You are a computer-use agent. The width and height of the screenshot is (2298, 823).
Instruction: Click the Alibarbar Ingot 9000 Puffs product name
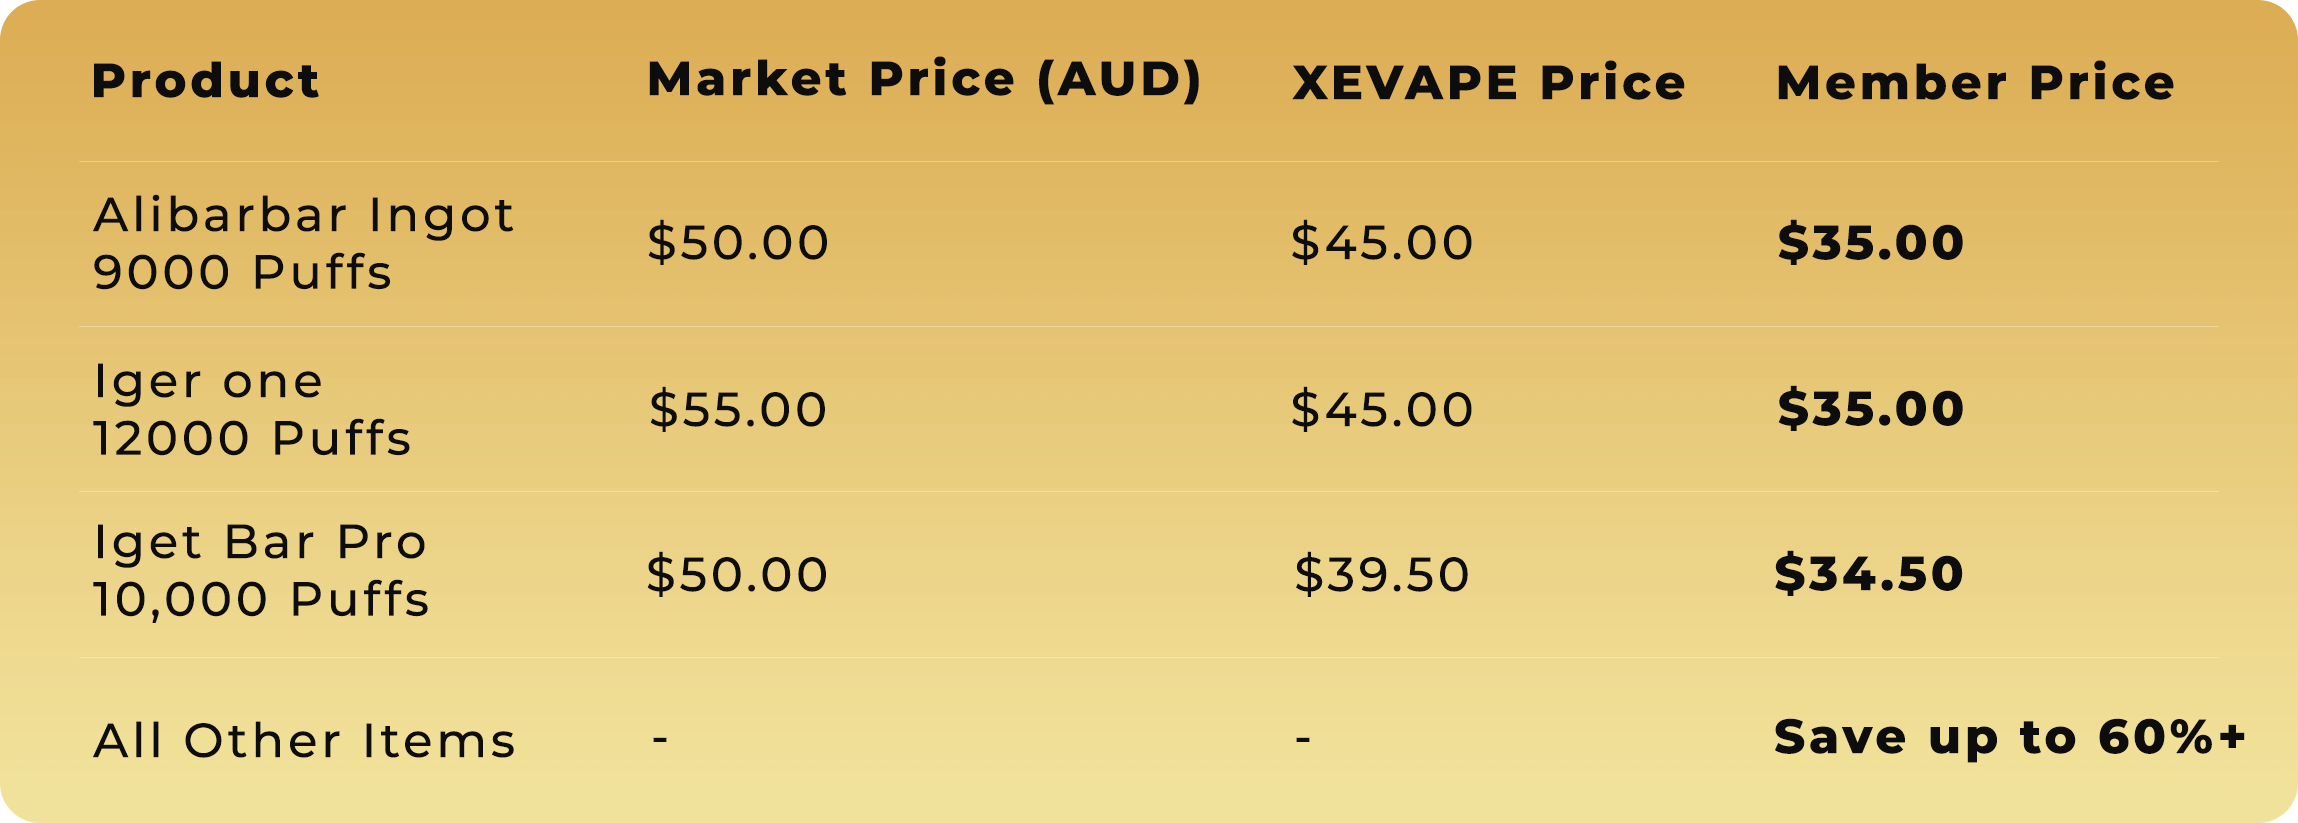[303, 243]
